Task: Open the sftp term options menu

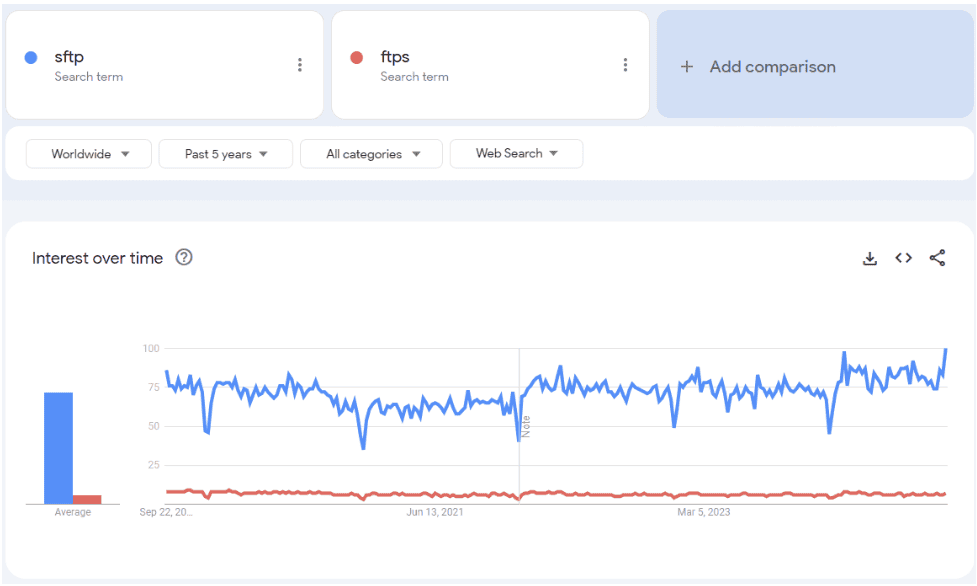Action: point(299,65)
